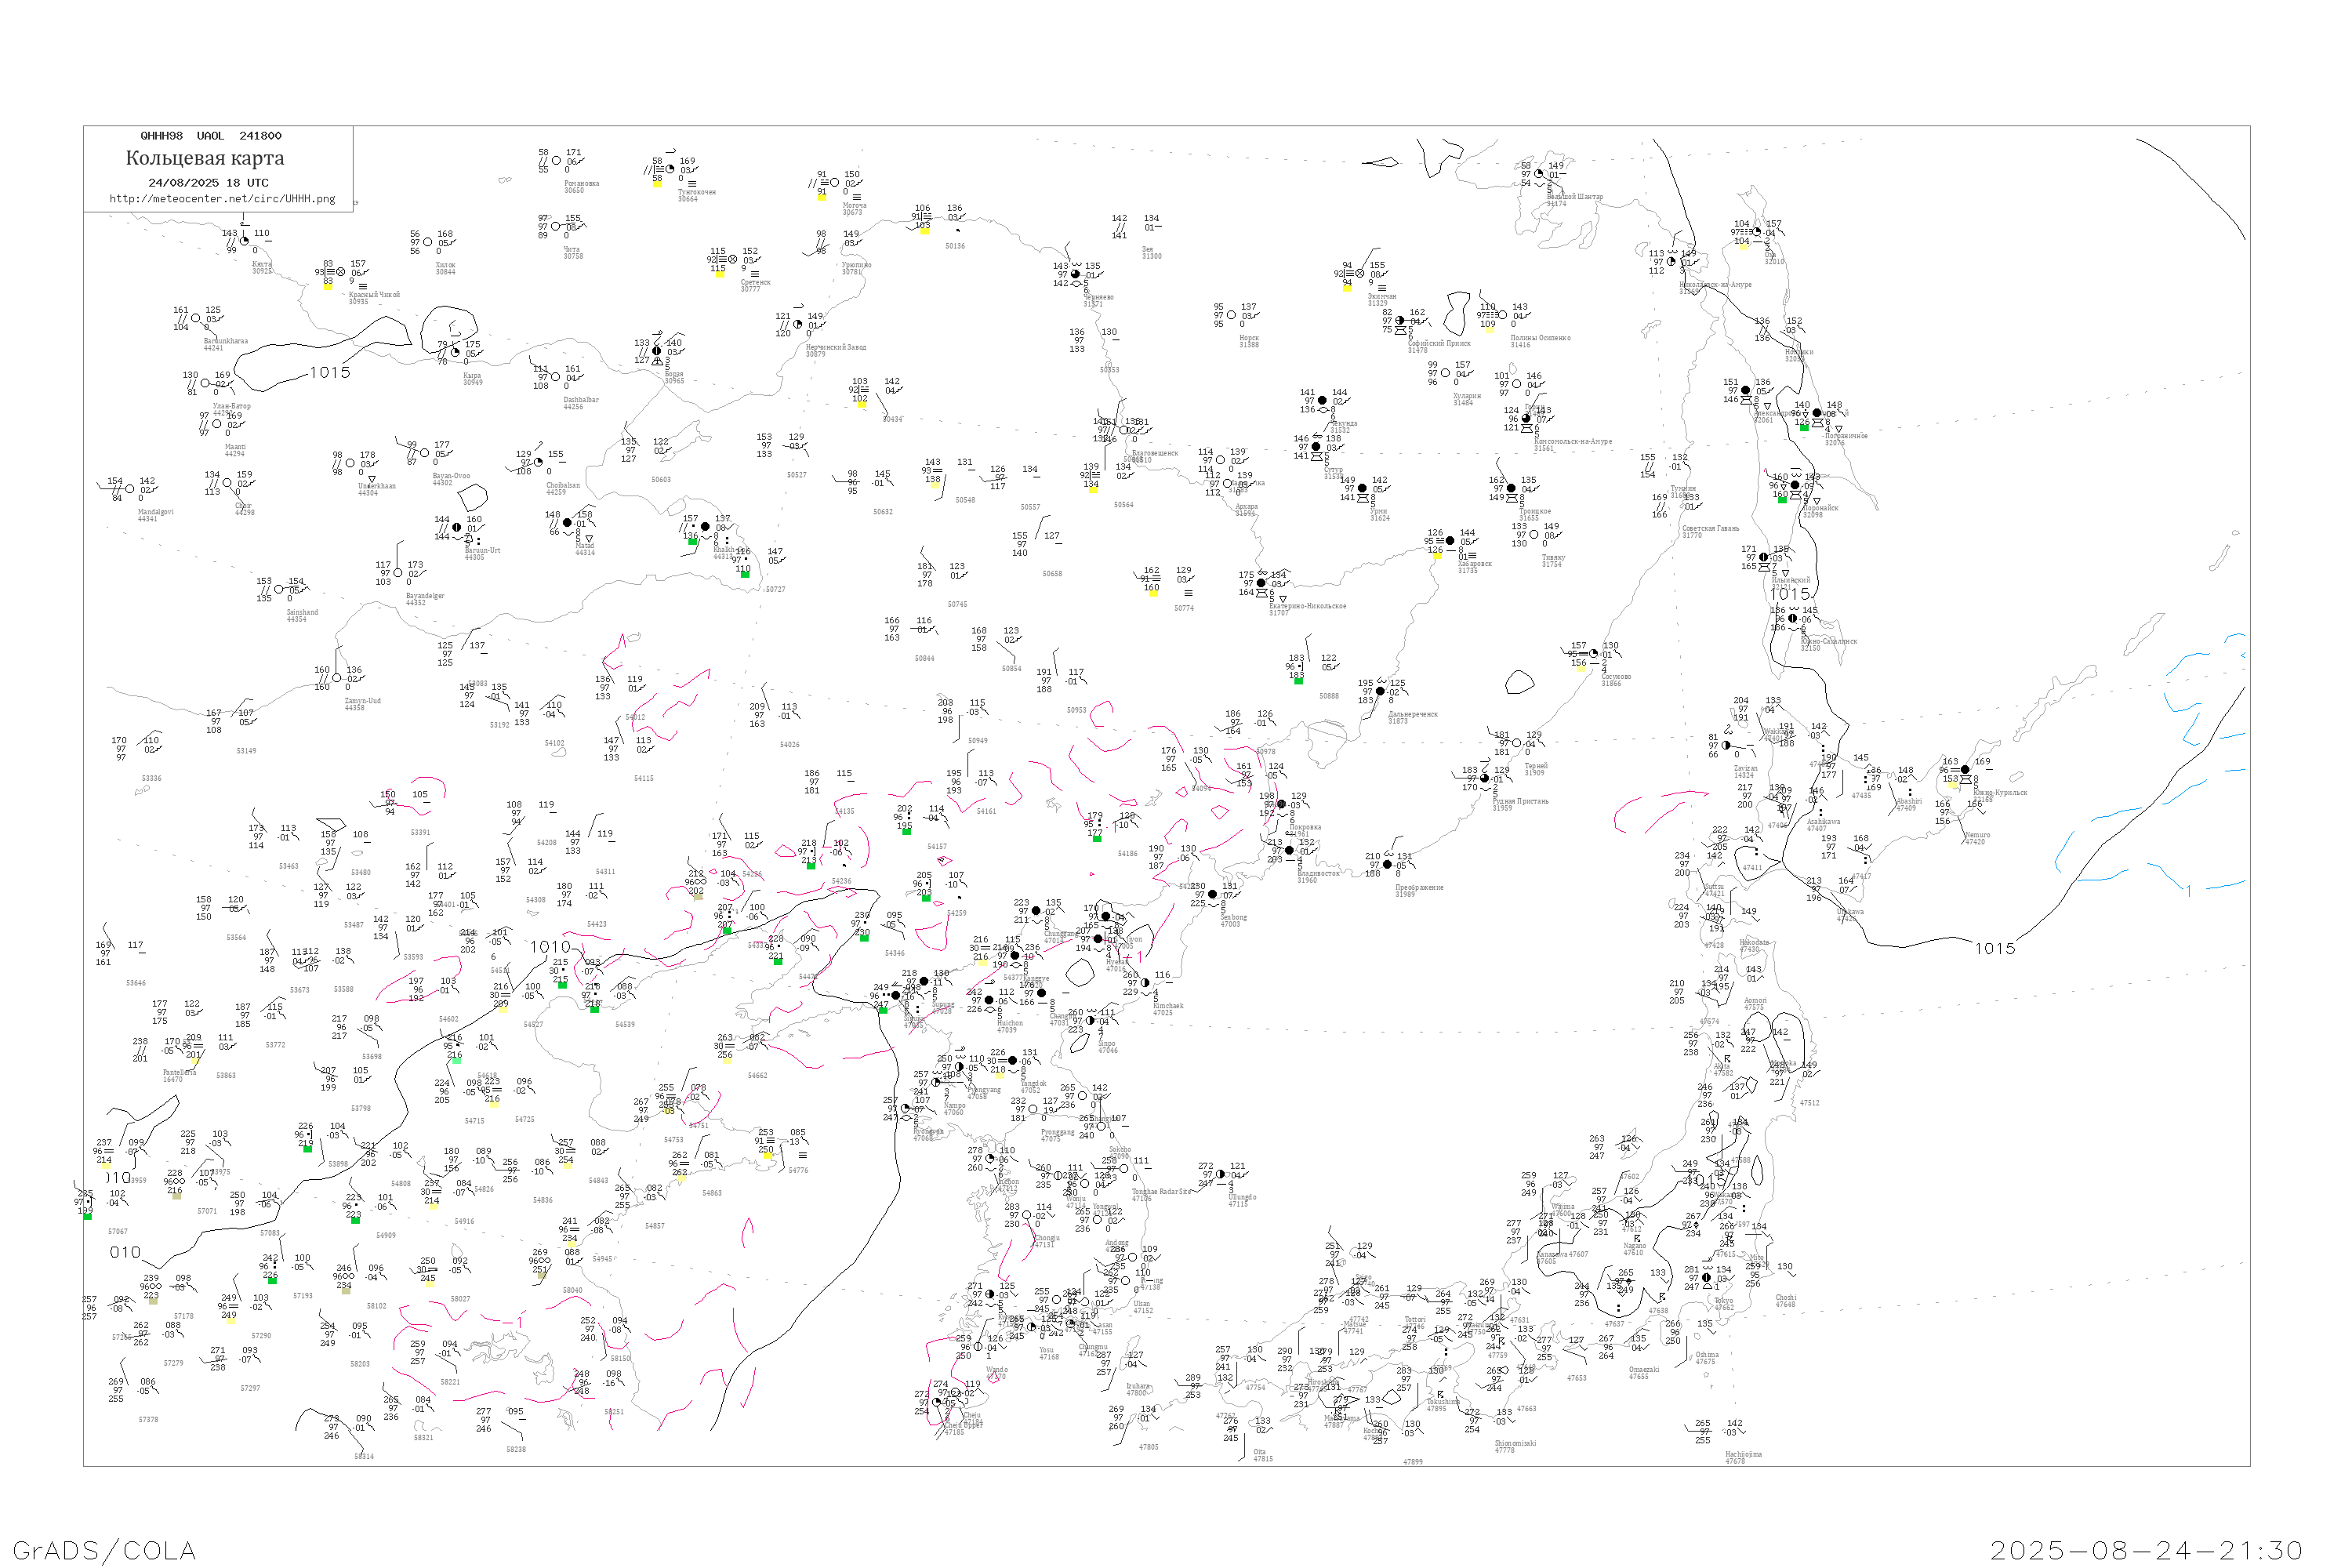Click the Красный Чикой obscured-sky circle symbol
This screenshot has height=1568, width=2352.
click(x=340, y=272)
